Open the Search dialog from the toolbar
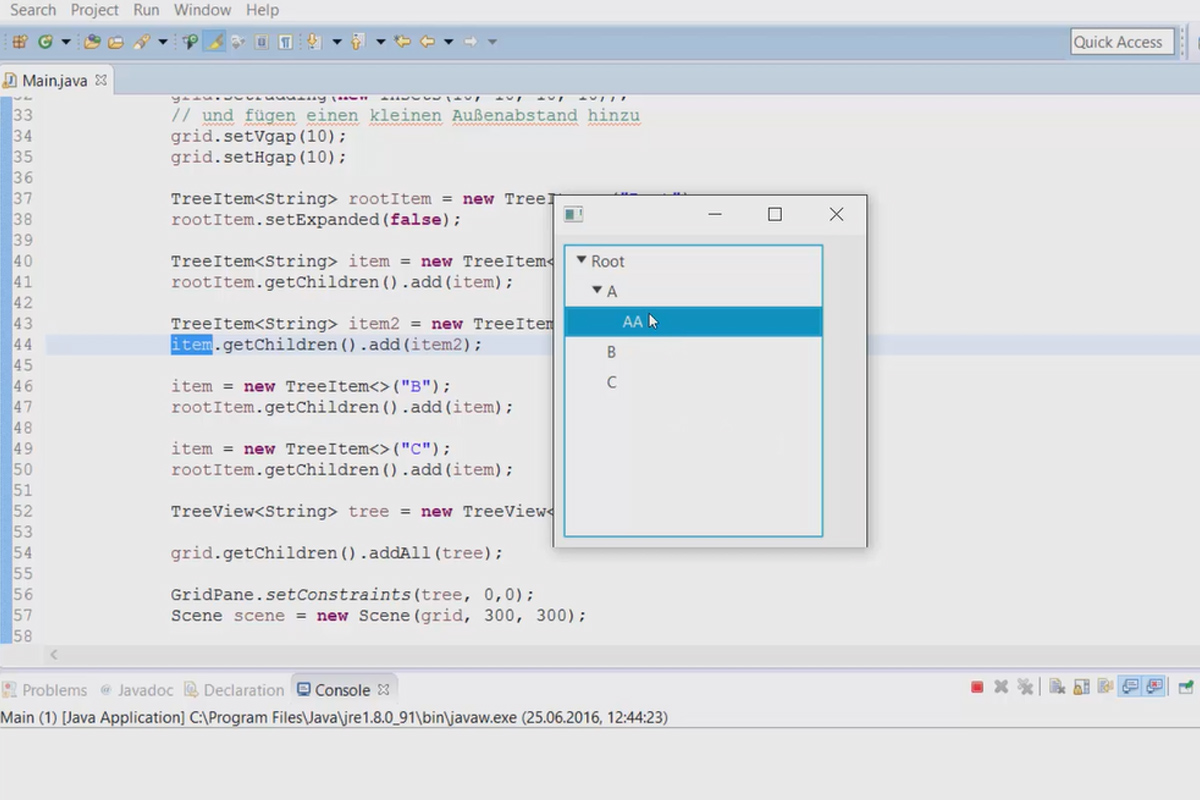This screenshot has width=1200, height=800. 190,41
